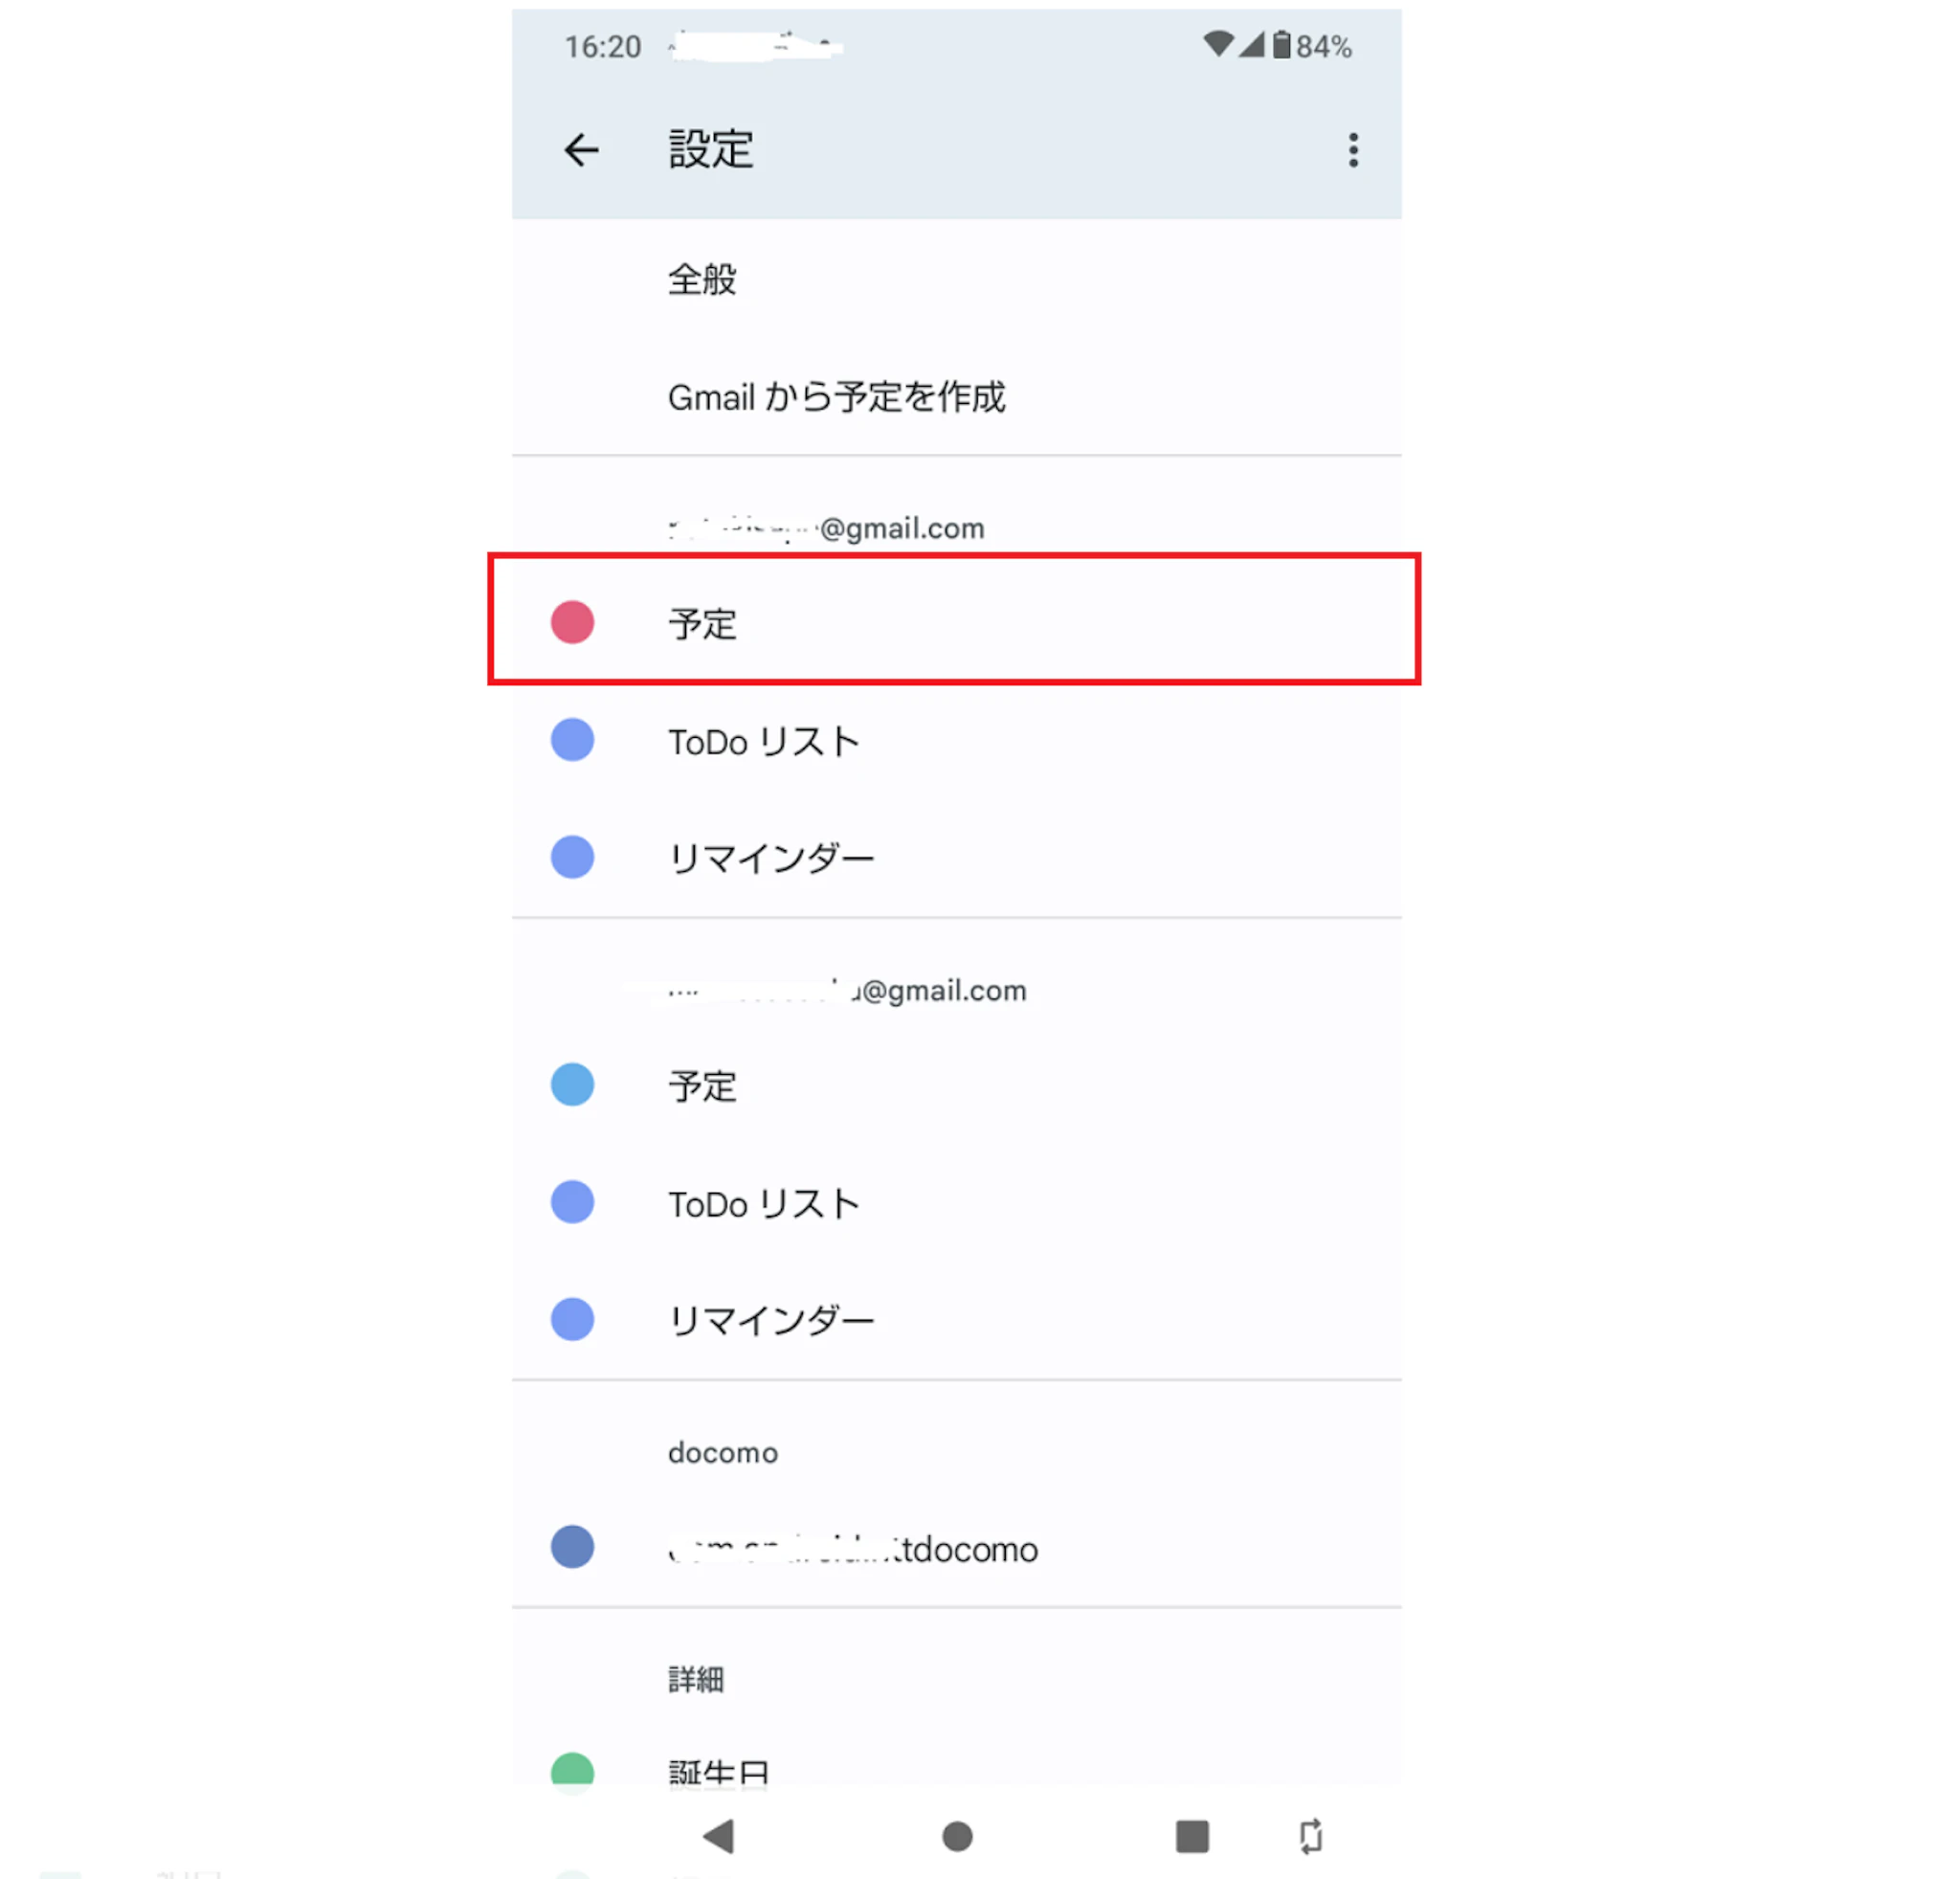This screenshot has width=1960, height=1879.
Task: Open second account's リマインダー entry
Action: click(956, 1319)
